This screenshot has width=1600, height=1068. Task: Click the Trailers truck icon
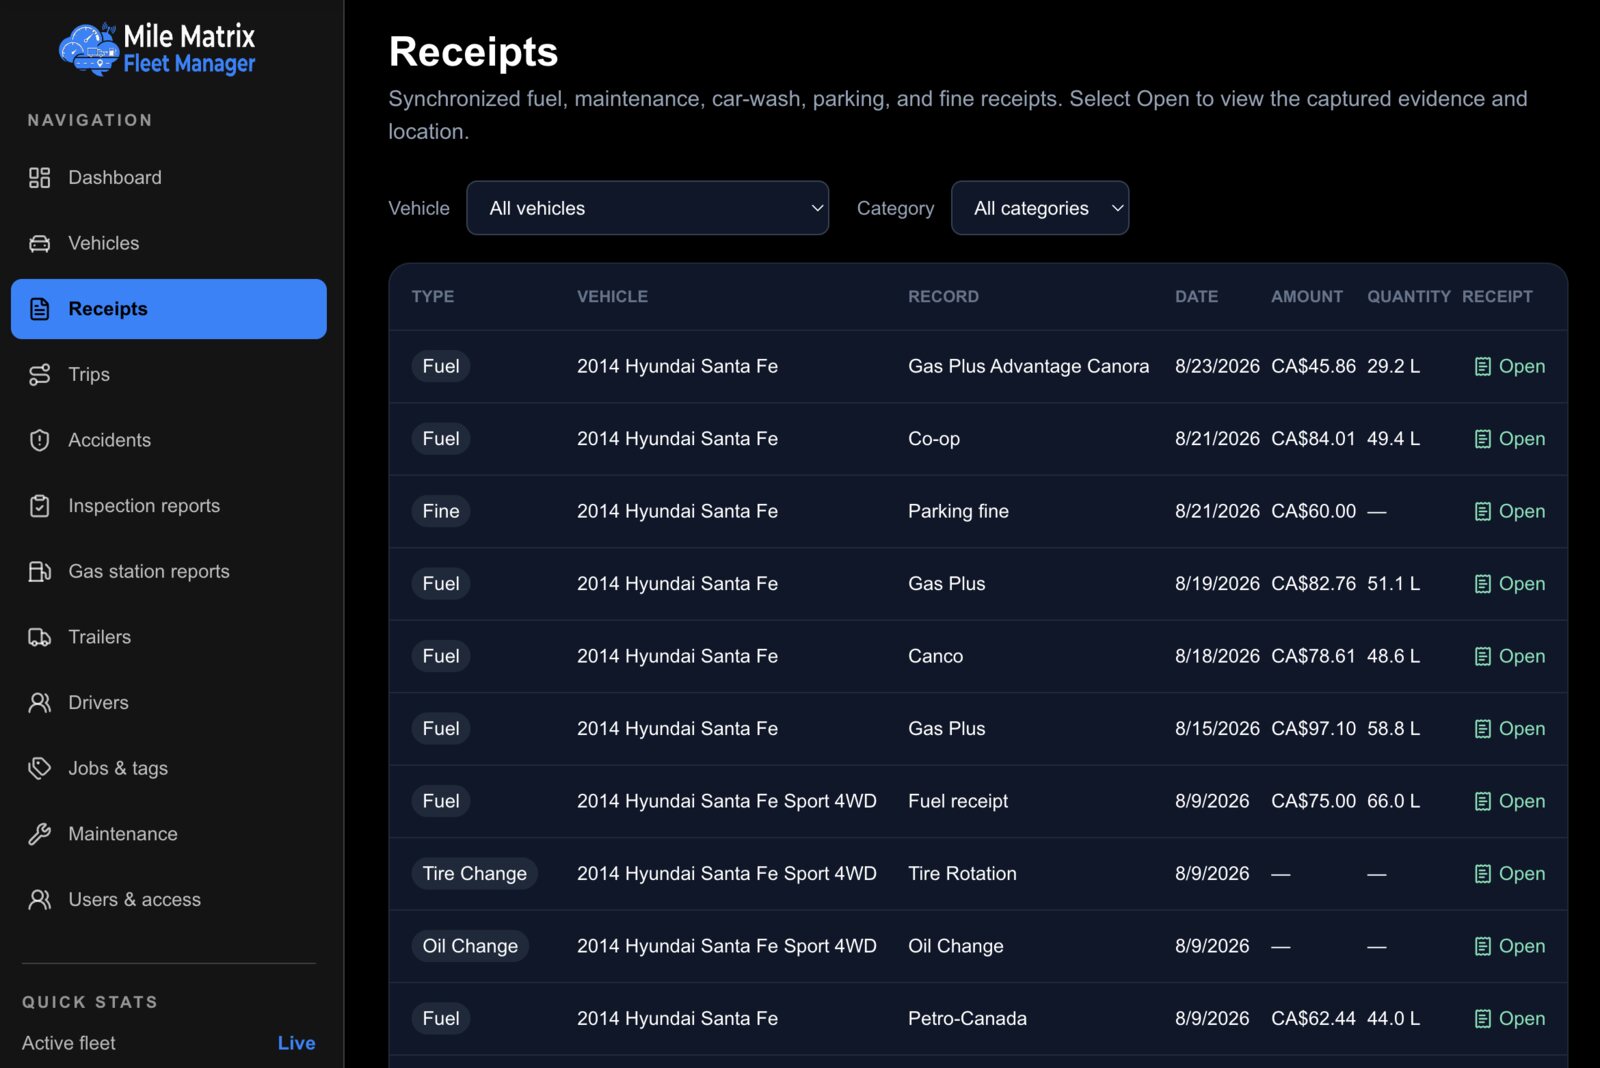(x=39, y=637)
